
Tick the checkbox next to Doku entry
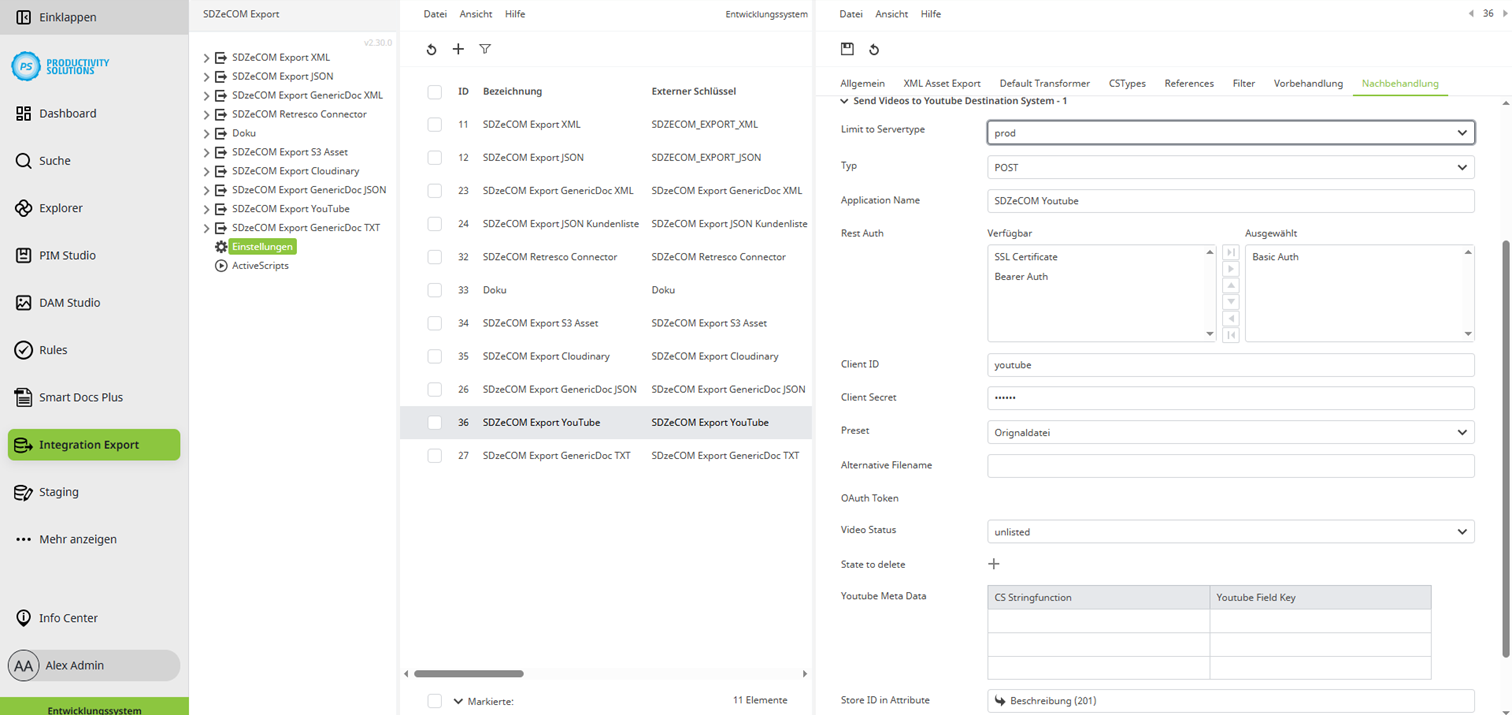pyautogui.click(x=435, y=289)
